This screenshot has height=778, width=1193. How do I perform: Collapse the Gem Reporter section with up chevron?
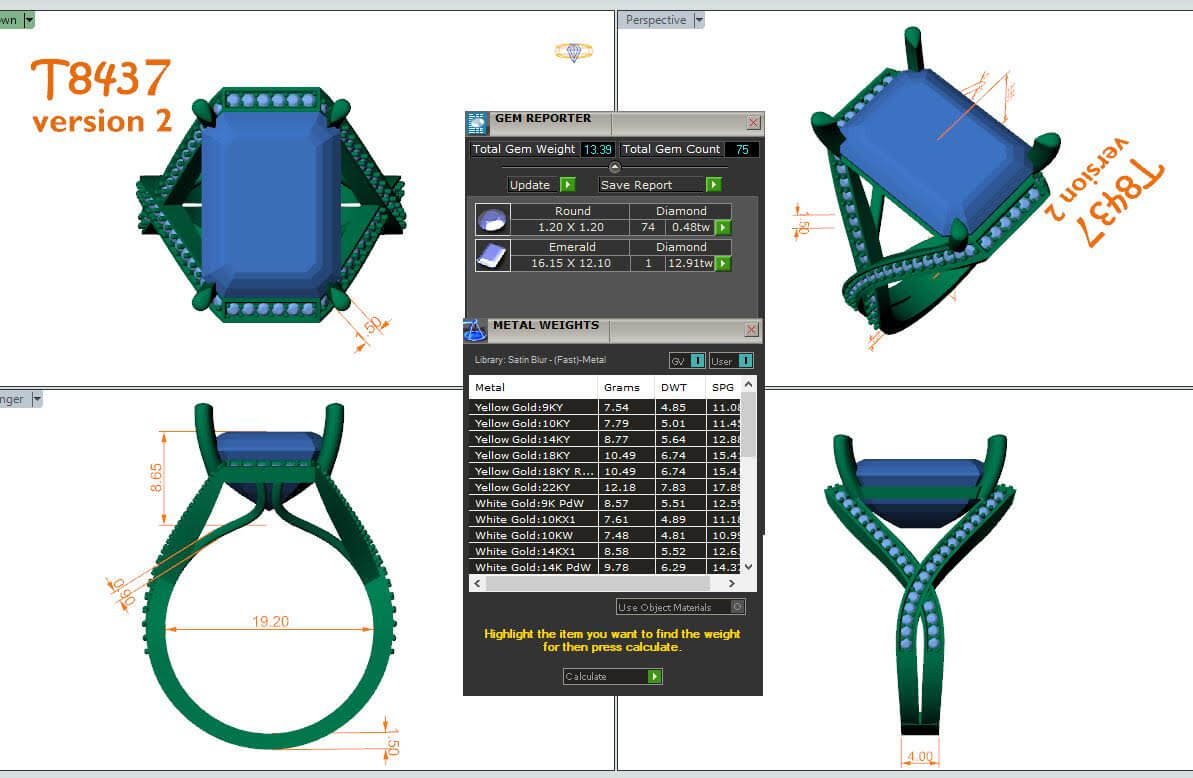pyautogui.click(x=614, y=167)
